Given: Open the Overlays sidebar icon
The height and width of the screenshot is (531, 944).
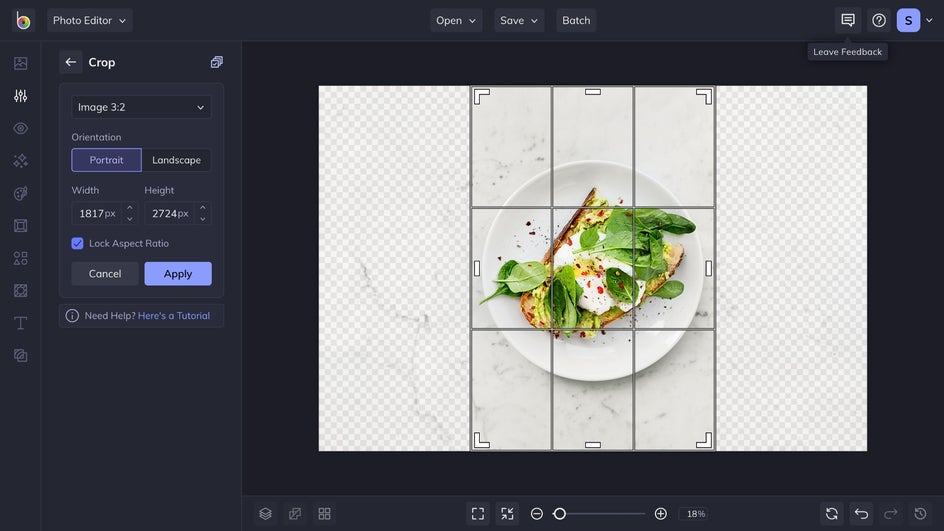Looking at the screenshot, I should 20,291.
